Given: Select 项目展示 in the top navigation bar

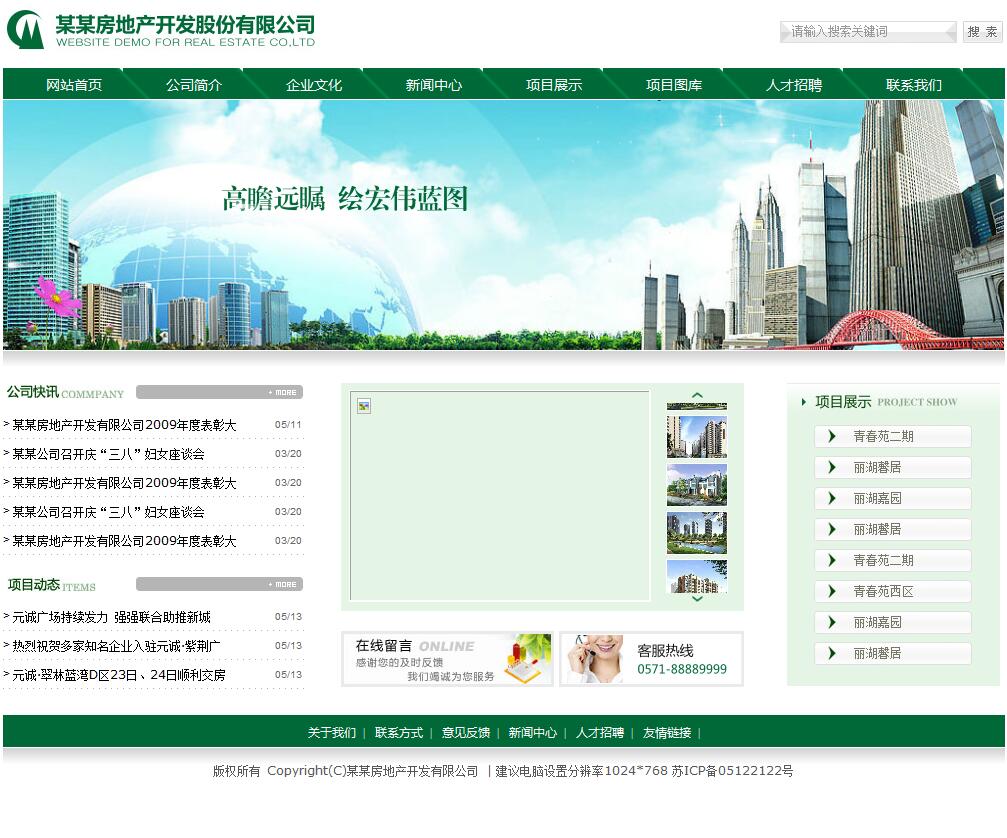Looking at the screenshot, I should click(x=554, y=85).
